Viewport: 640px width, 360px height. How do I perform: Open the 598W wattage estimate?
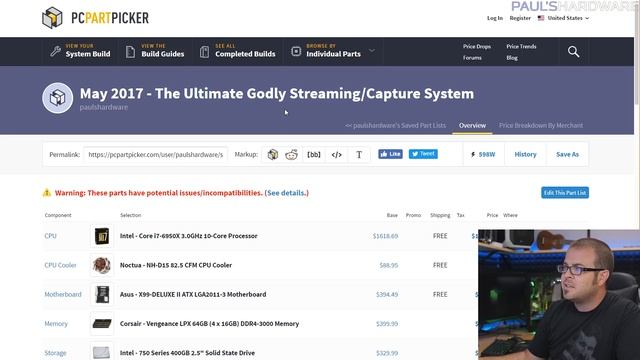pyautogui.click(x=483, y=154)
